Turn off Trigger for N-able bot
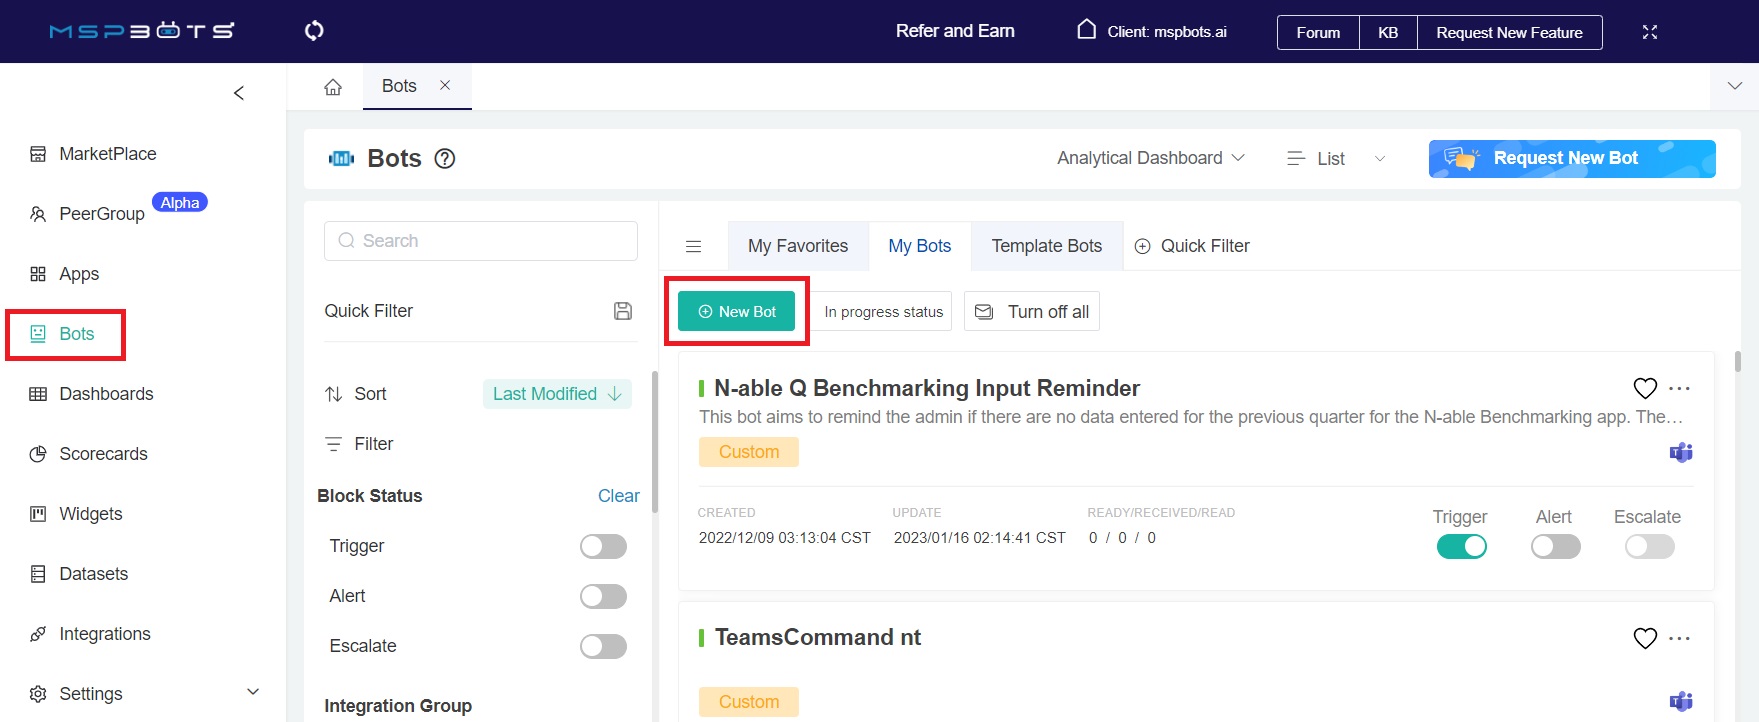The image size is (1759, 722). (1461, 547)
